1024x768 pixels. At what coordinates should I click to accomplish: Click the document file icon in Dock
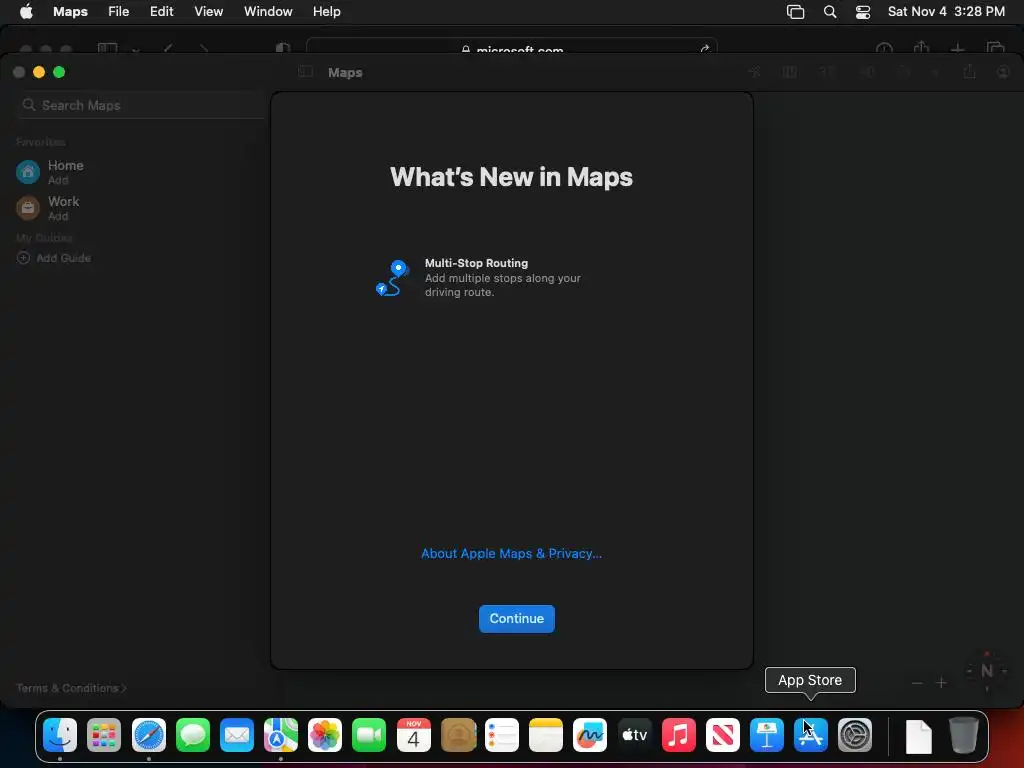click(919, 736)
